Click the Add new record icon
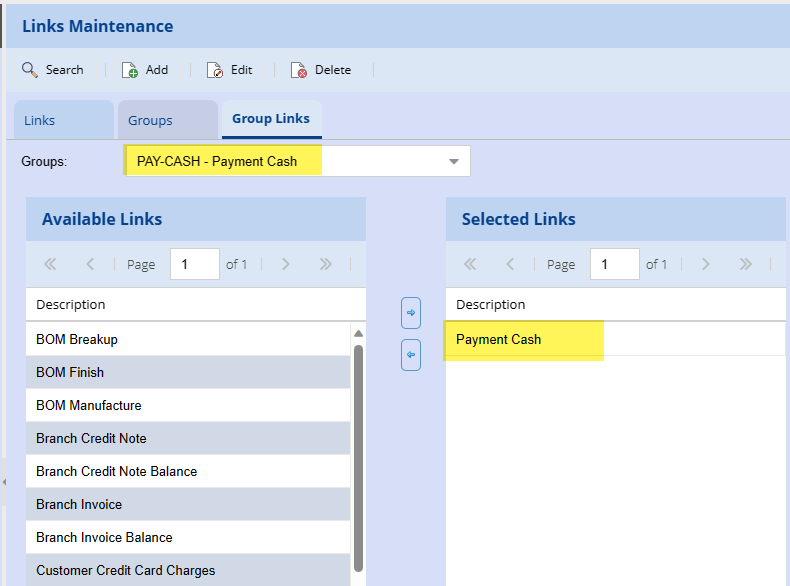 click(x=130, y=70)
